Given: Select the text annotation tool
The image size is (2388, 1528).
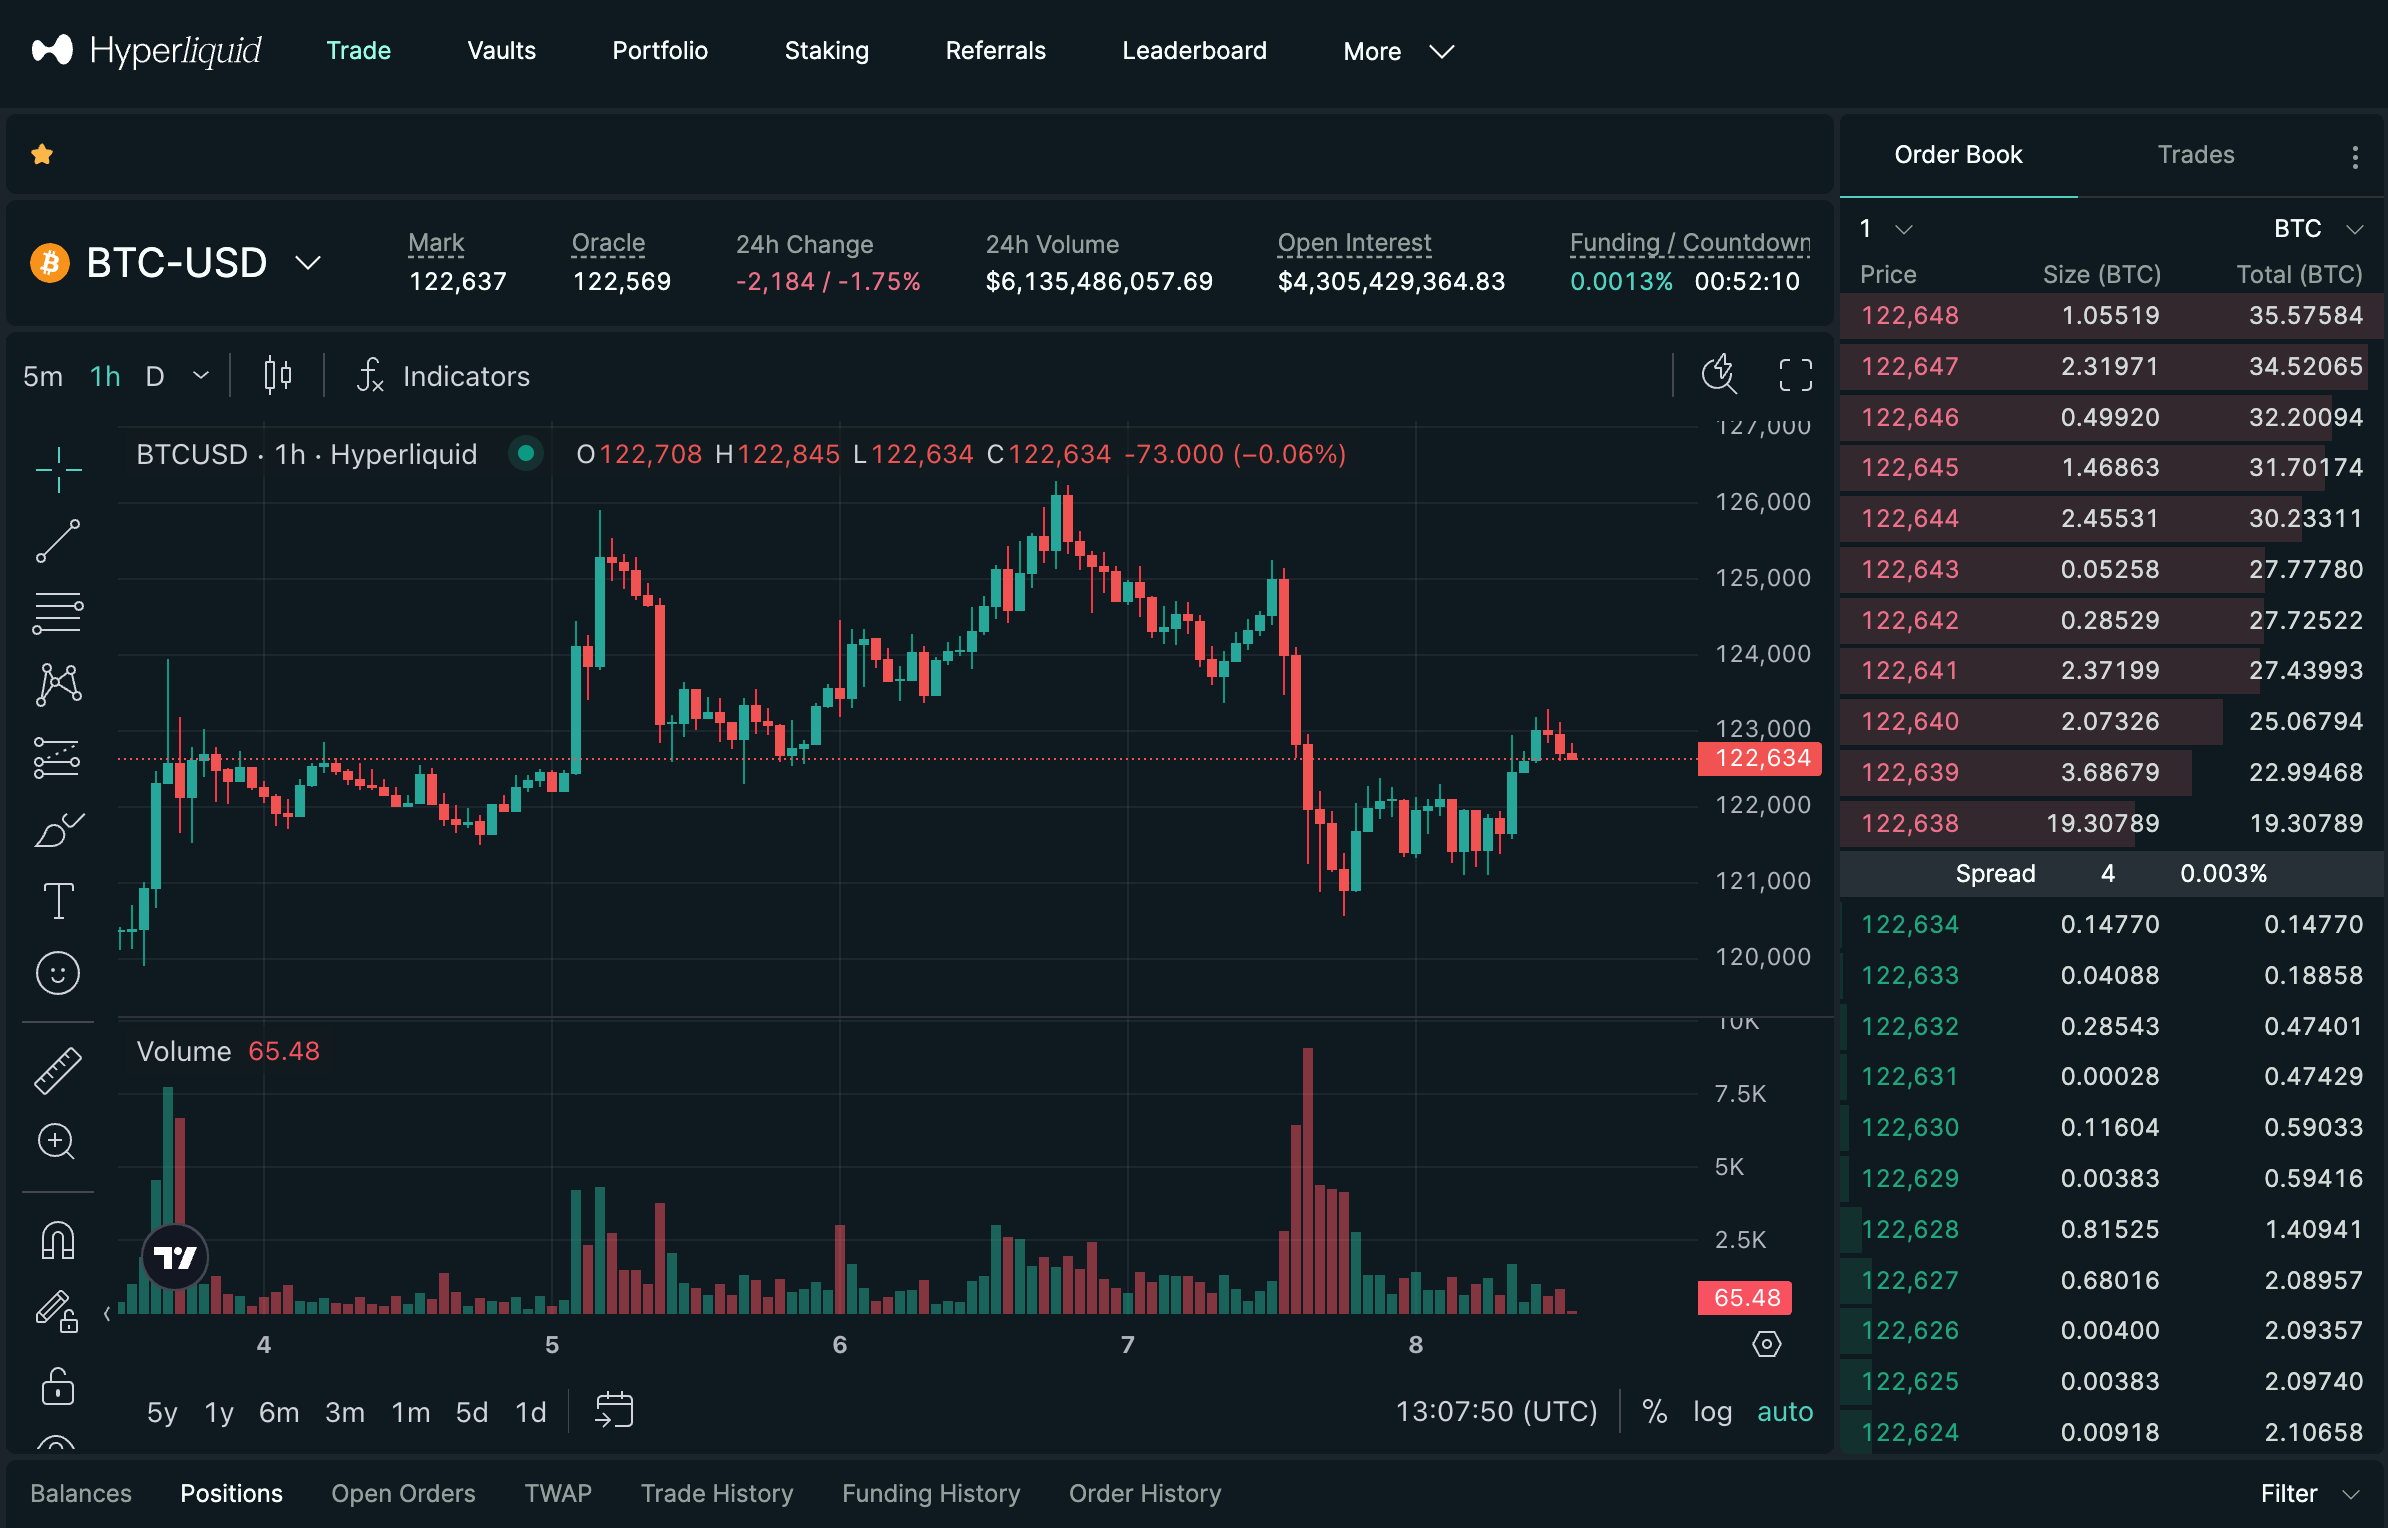Looking at the screenshot, I should click(x=58, y=901).
